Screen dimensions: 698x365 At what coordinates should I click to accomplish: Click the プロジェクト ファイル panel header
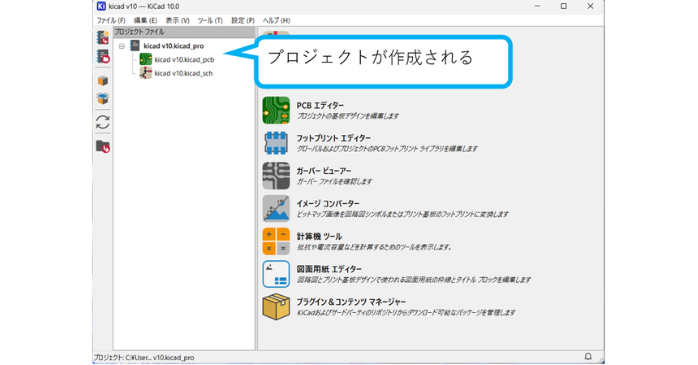tap(184, 32)
